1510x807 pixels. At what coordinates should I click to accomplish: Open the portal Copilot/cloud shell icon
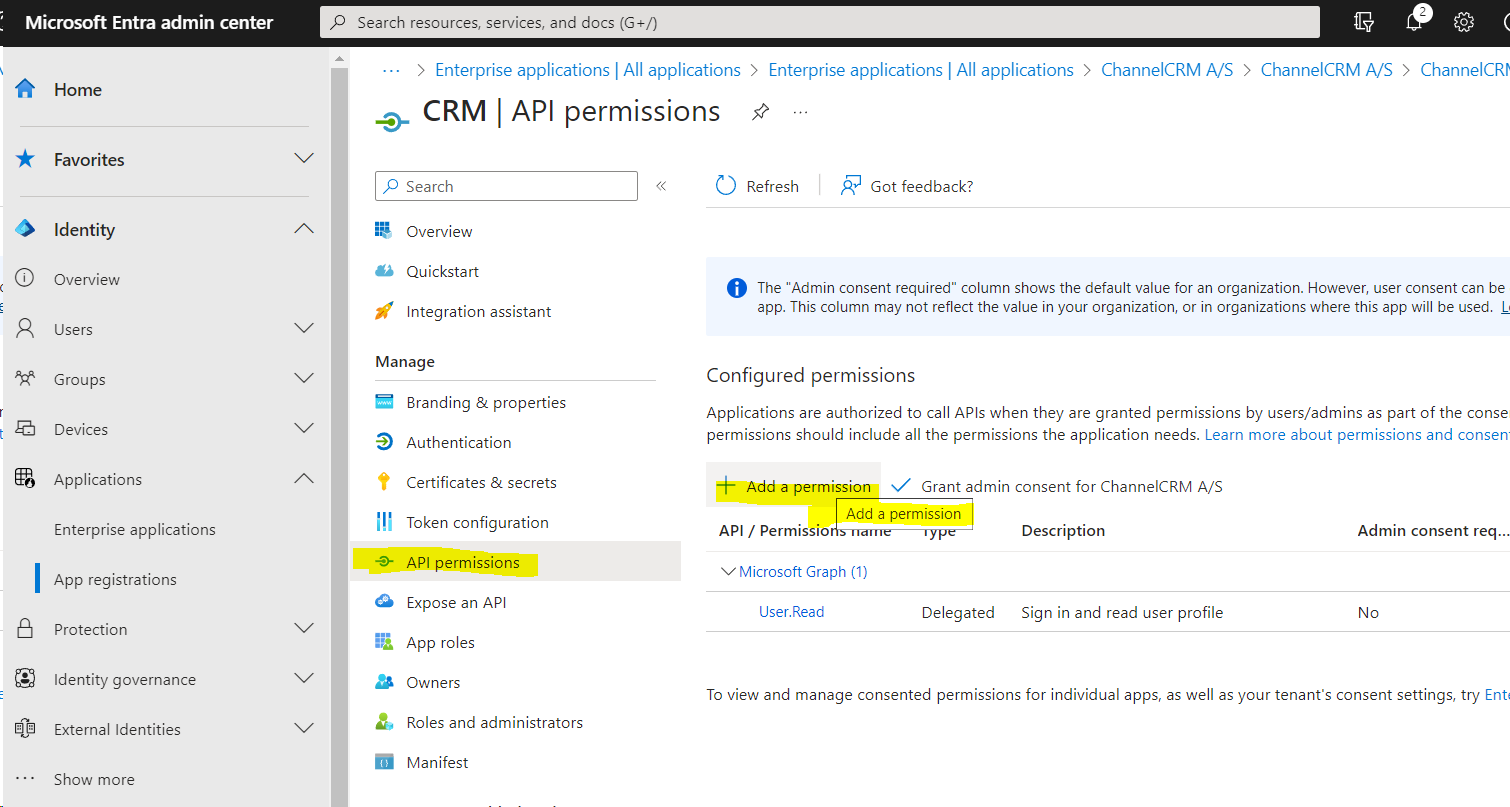pyautogui.click(x=1364, y=22)
